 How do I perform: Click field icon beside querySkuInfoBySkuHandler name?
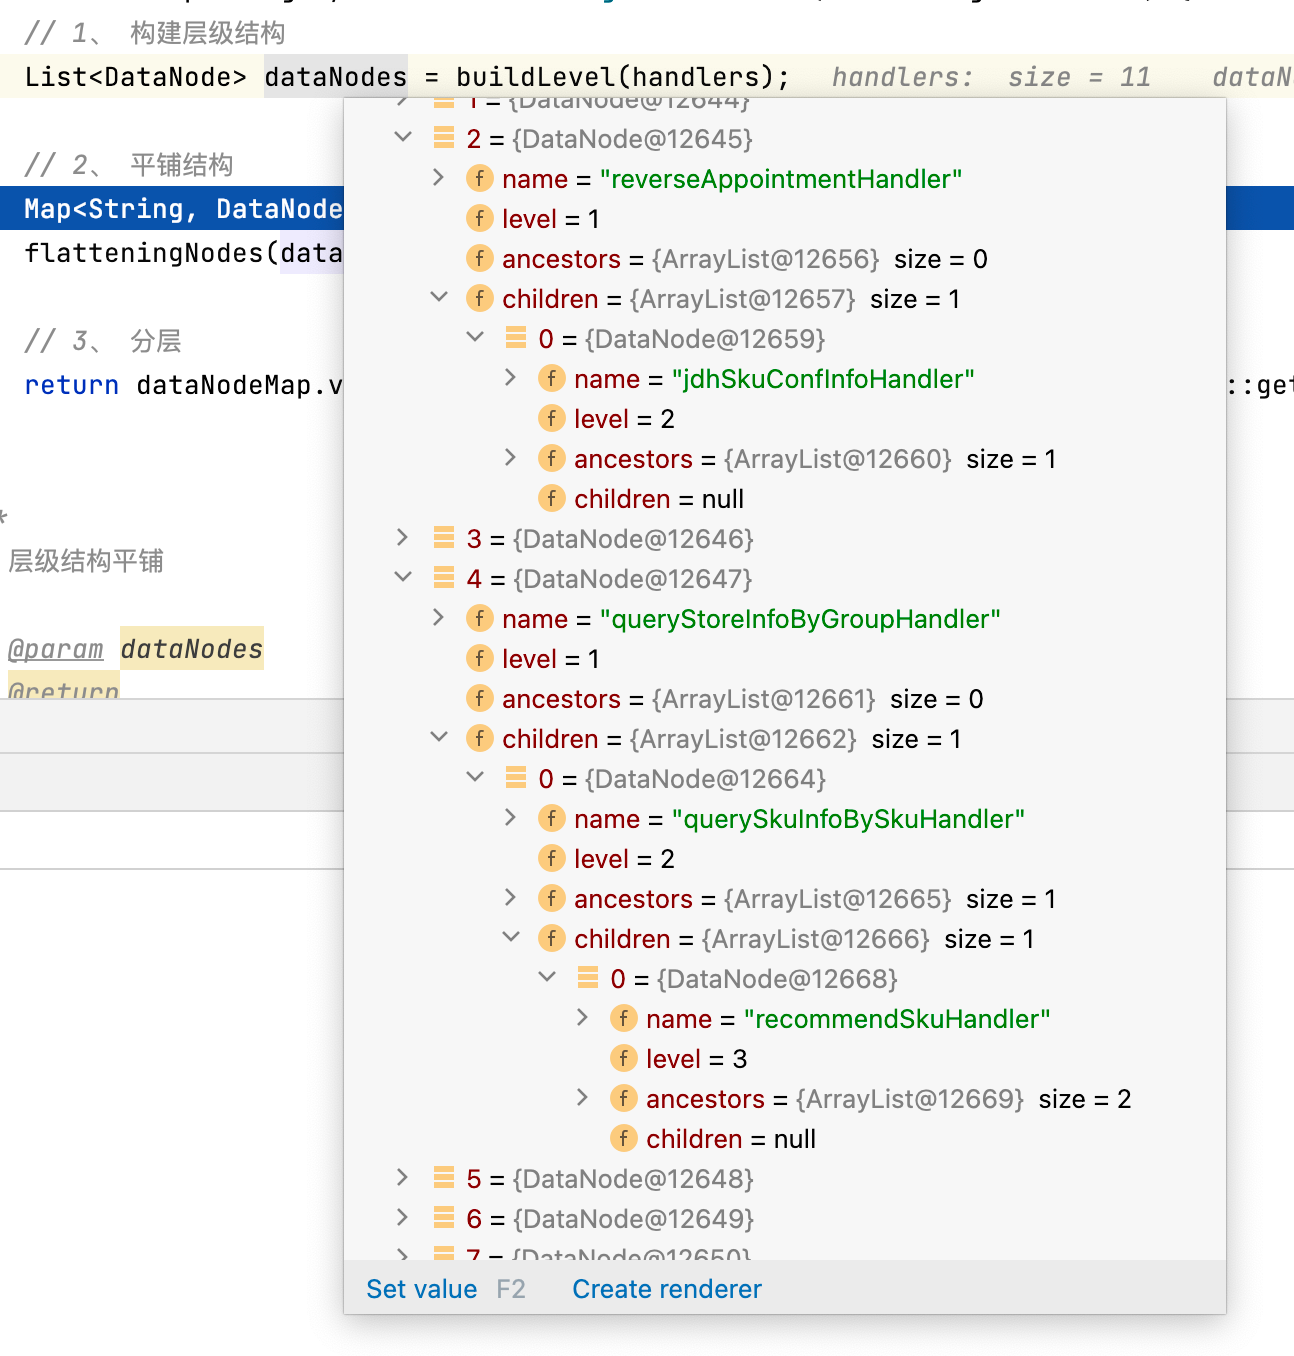[x=552, y=818]
